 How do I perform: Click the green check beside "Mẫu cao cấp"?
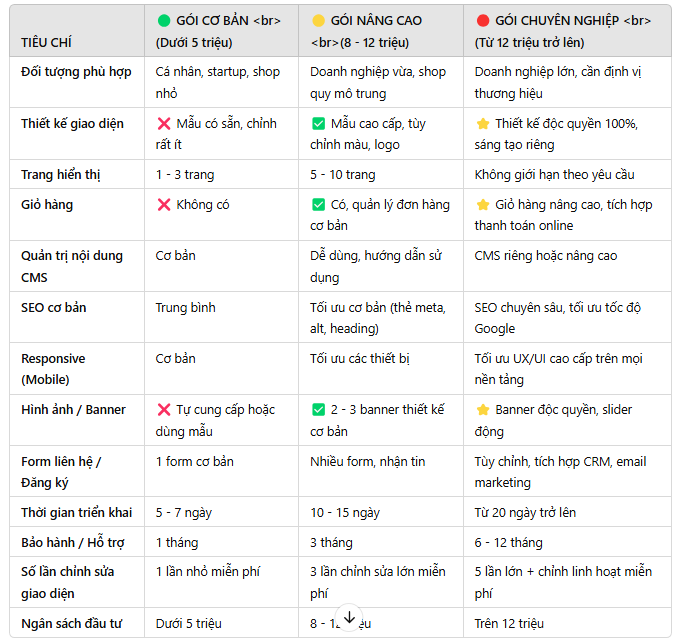pos(318,124)
